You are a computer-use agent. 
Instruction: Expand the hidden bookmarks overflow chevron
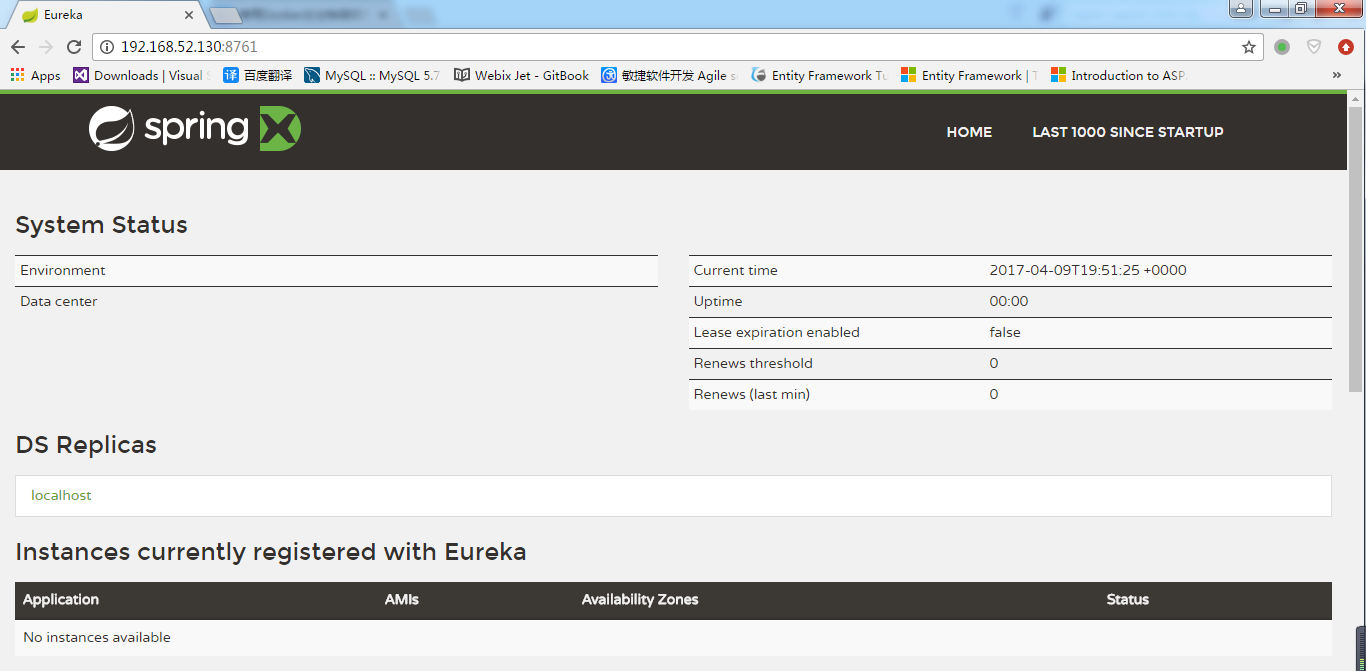[x=1337, y=75]
